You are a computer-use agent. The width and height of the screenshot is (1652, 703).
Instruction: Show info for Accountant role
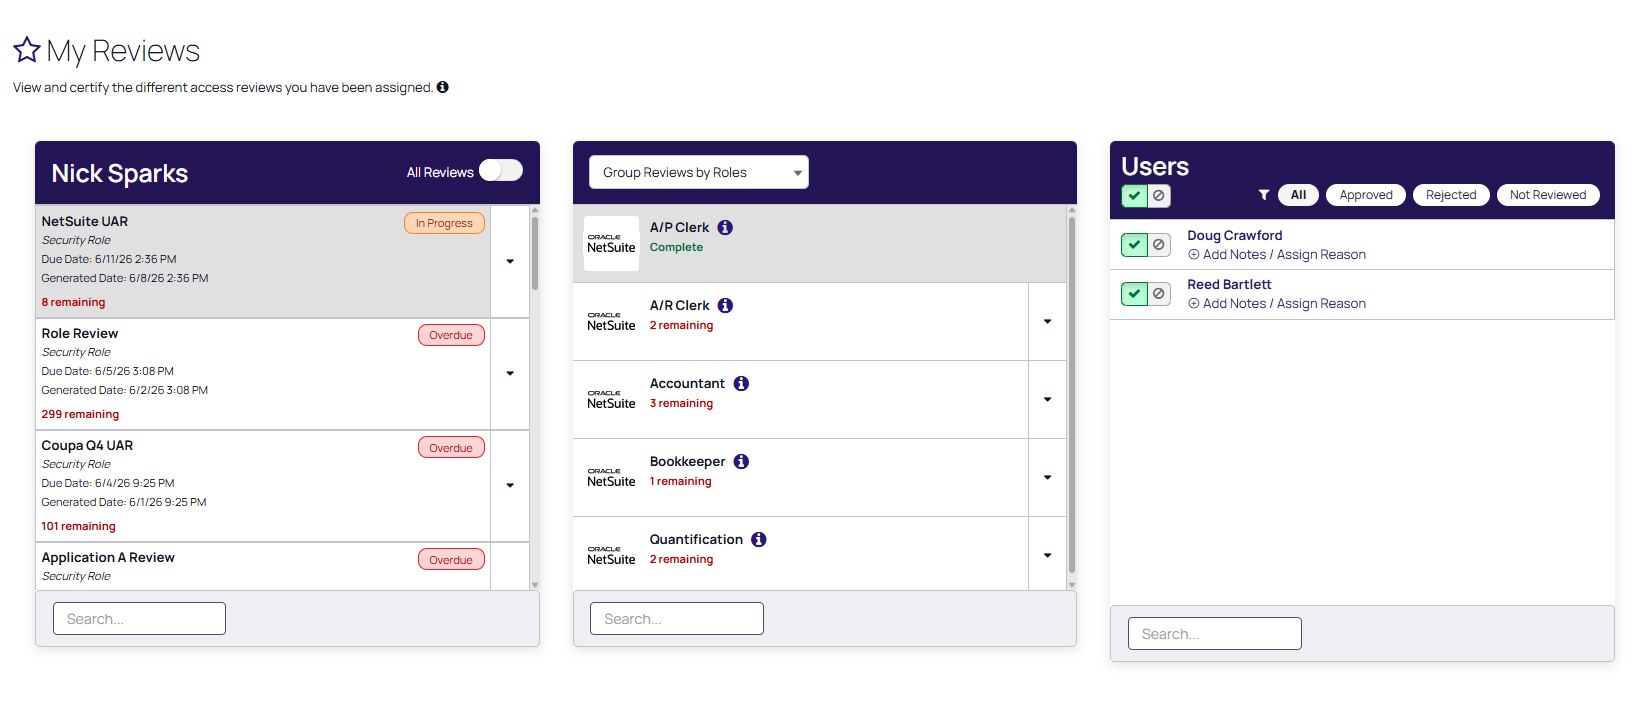click(x=741, y=383)
